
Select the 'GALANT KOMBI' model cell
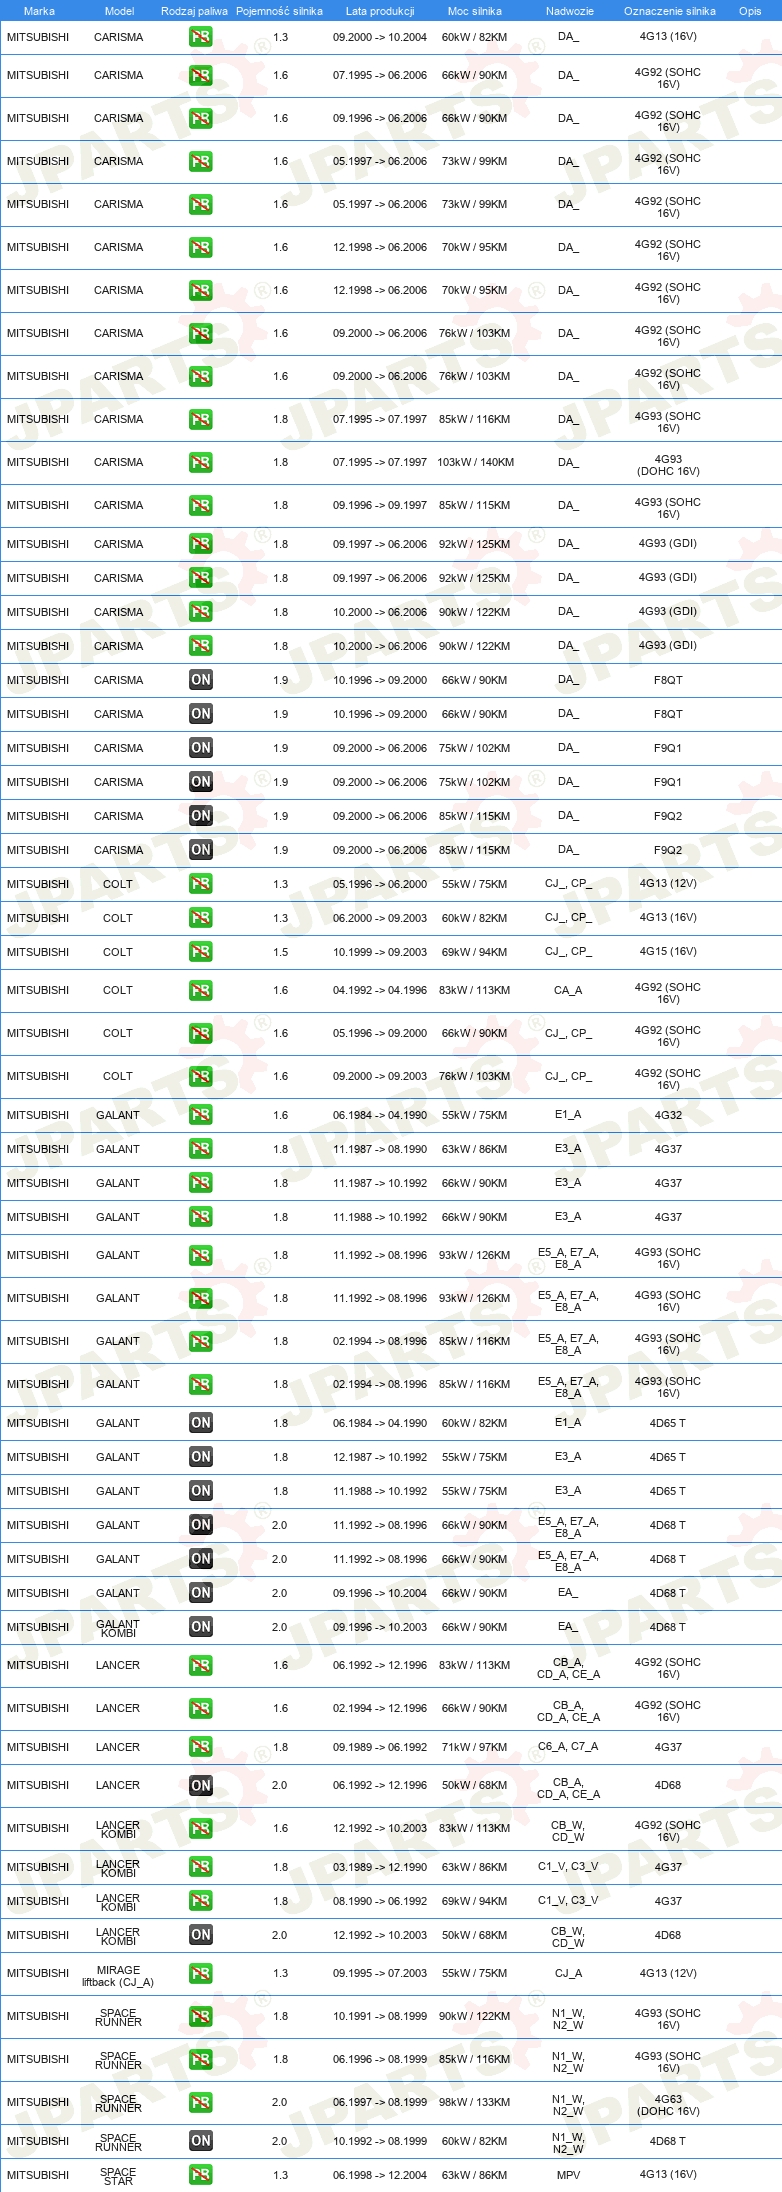(x=118, y=1629)
